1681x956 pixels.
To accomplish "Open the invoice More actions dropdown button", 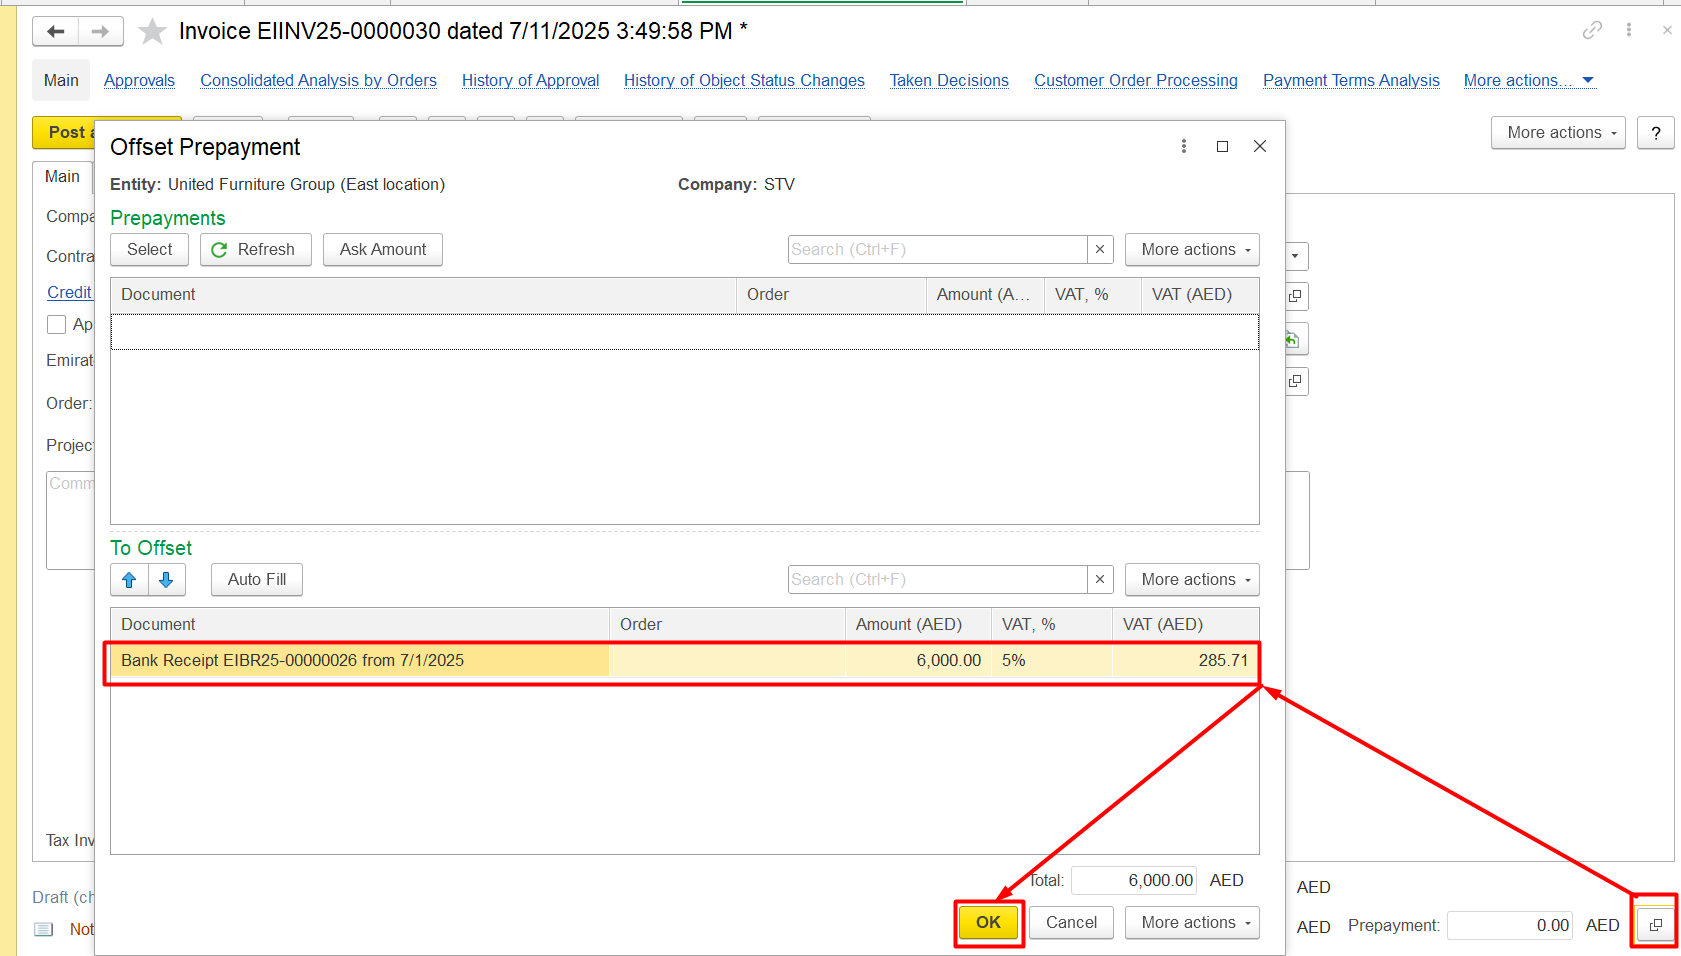I will pyautogui.click(x=1558, y=132).
